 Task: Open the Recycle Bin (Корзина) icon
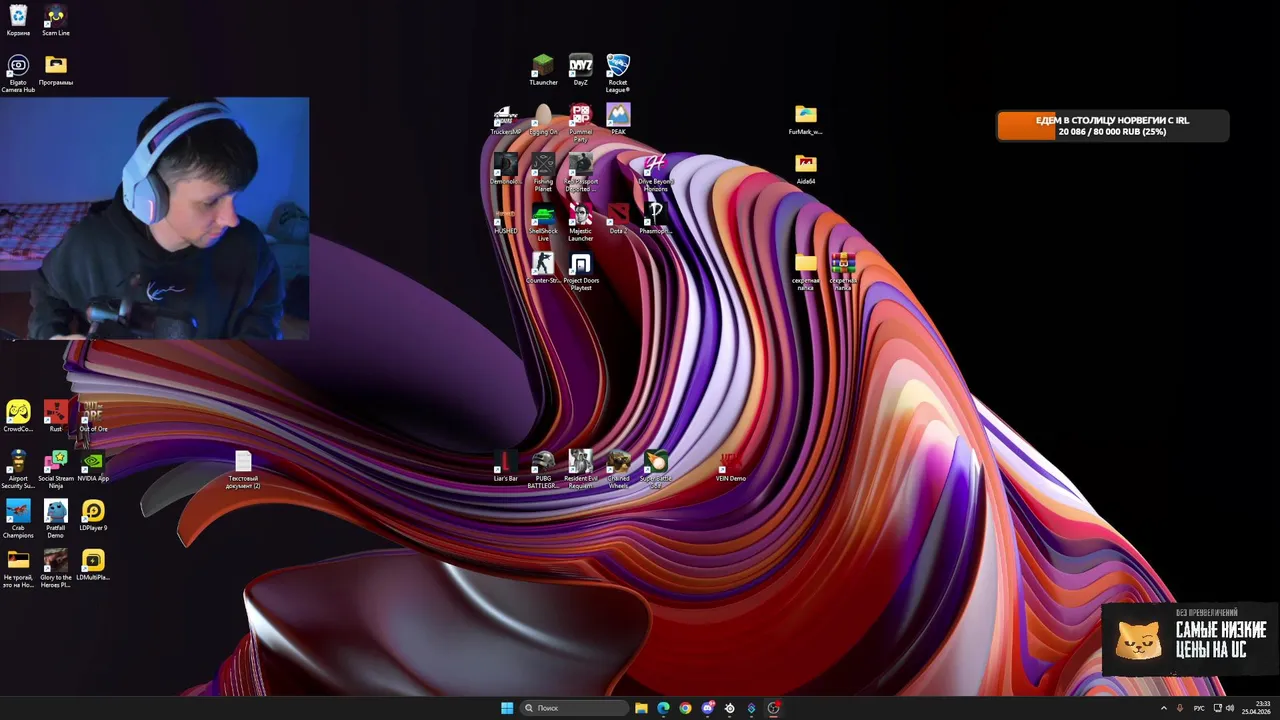click(18, 20)
